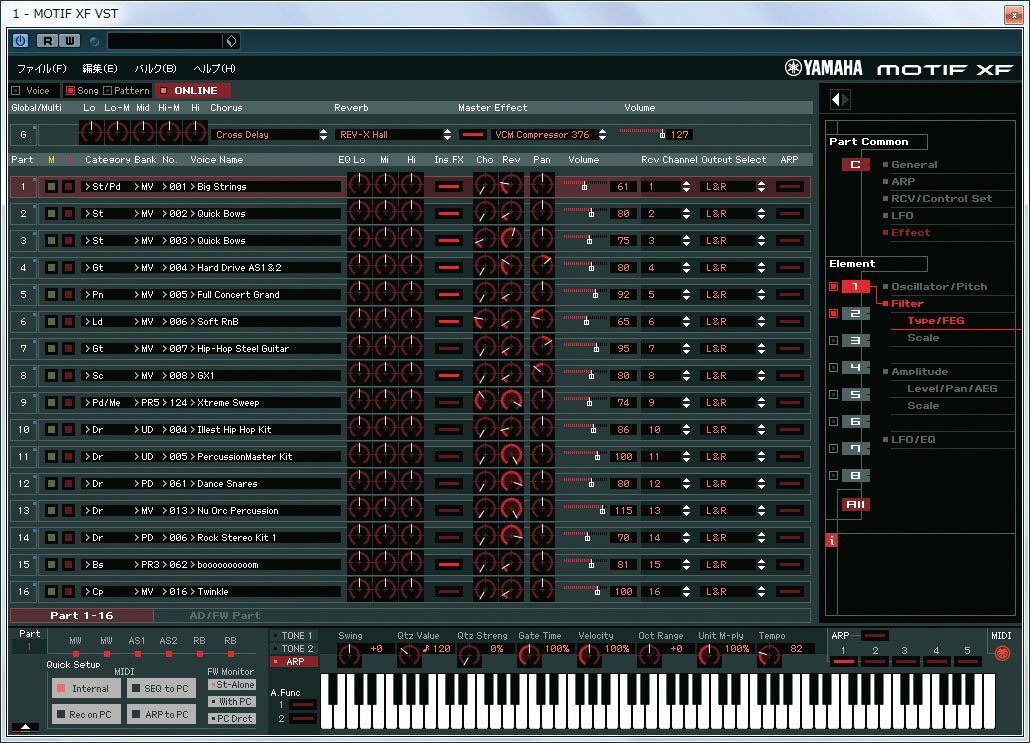Image resolution: width=1030 pixels, height=743 pixels.
Task: Select Amplitude in the Element tree
Action: point(920,372)
